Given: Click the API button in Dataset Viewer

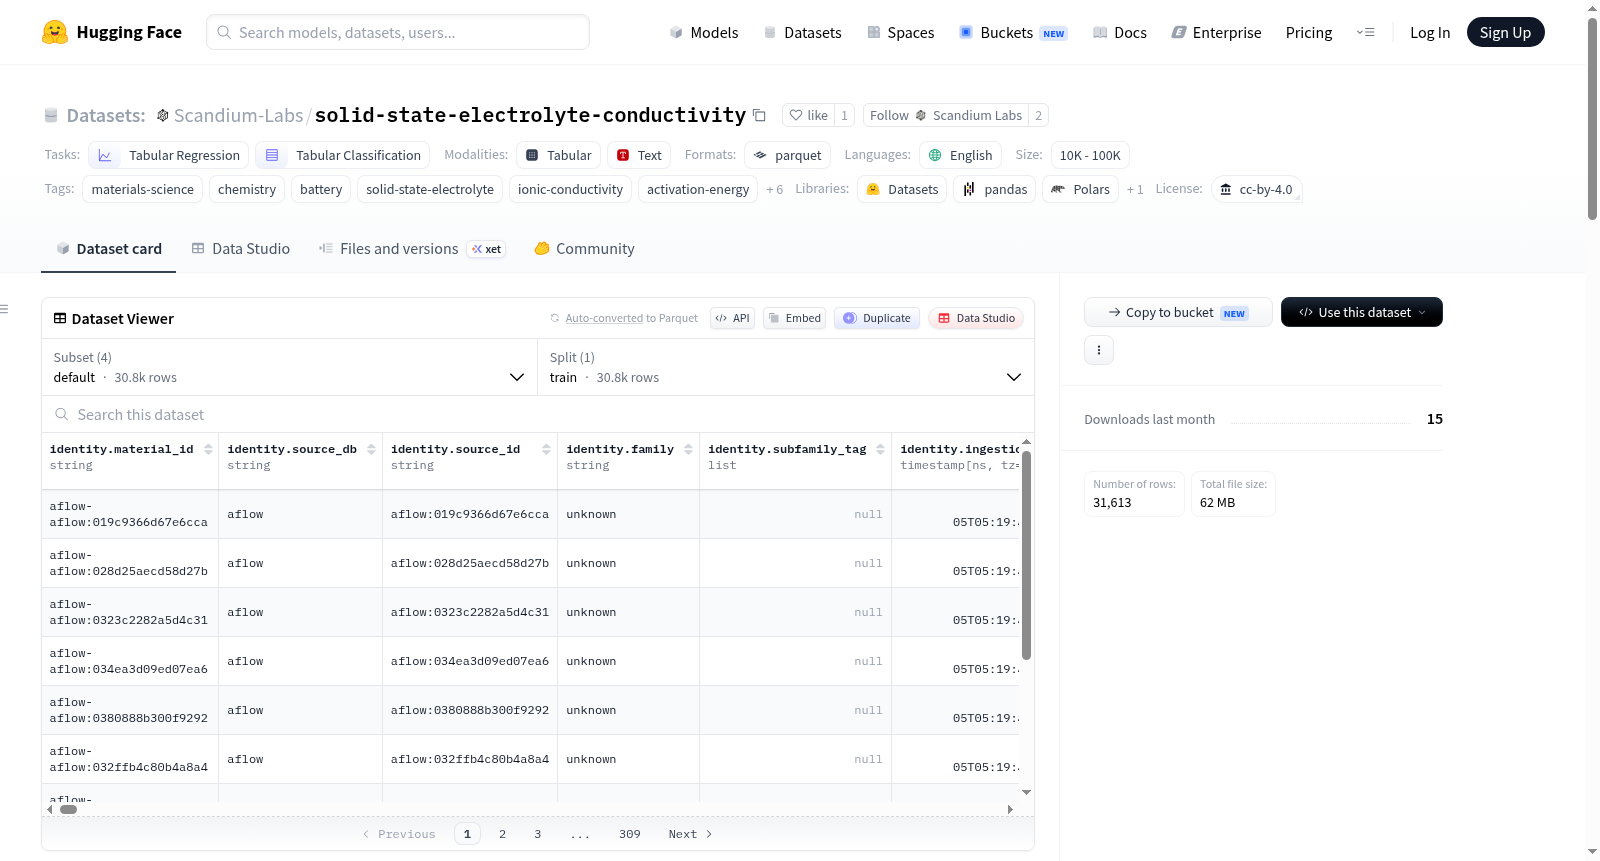Looking at the screenshot, I should tap(733, 318).
